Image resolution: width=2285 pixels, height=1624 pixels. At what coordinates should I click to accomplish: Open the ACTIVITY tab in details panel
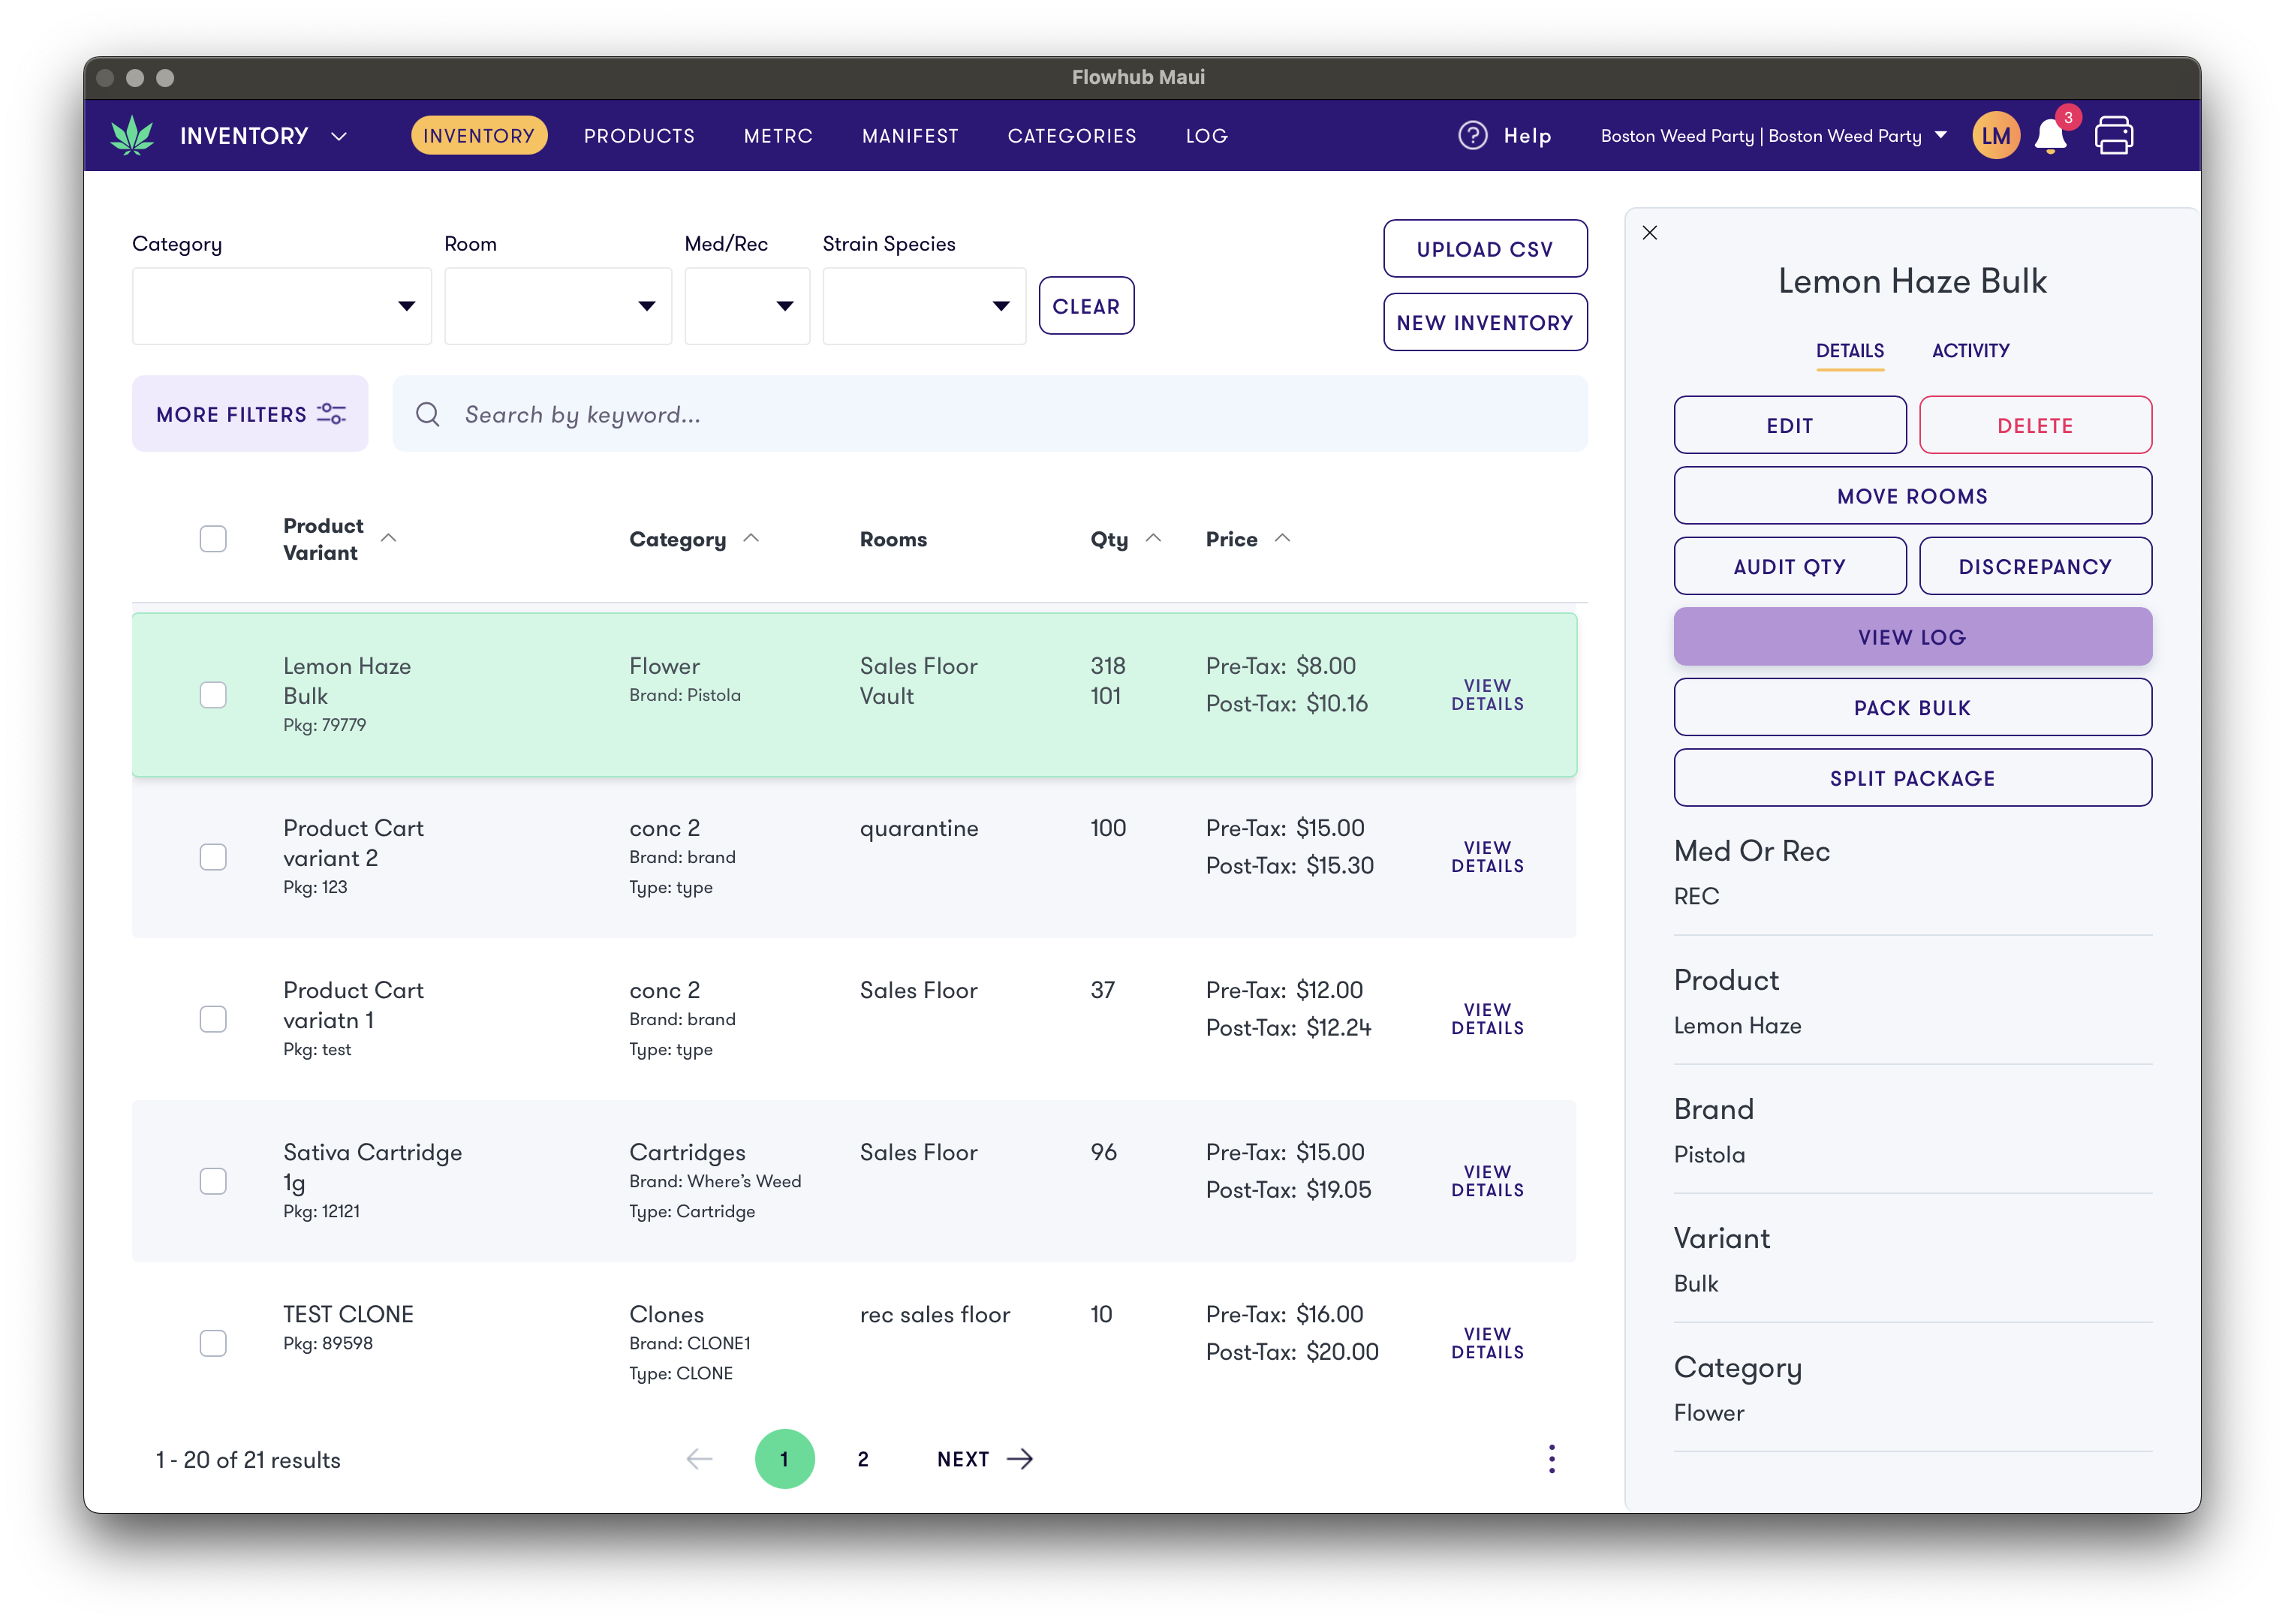1970,351
